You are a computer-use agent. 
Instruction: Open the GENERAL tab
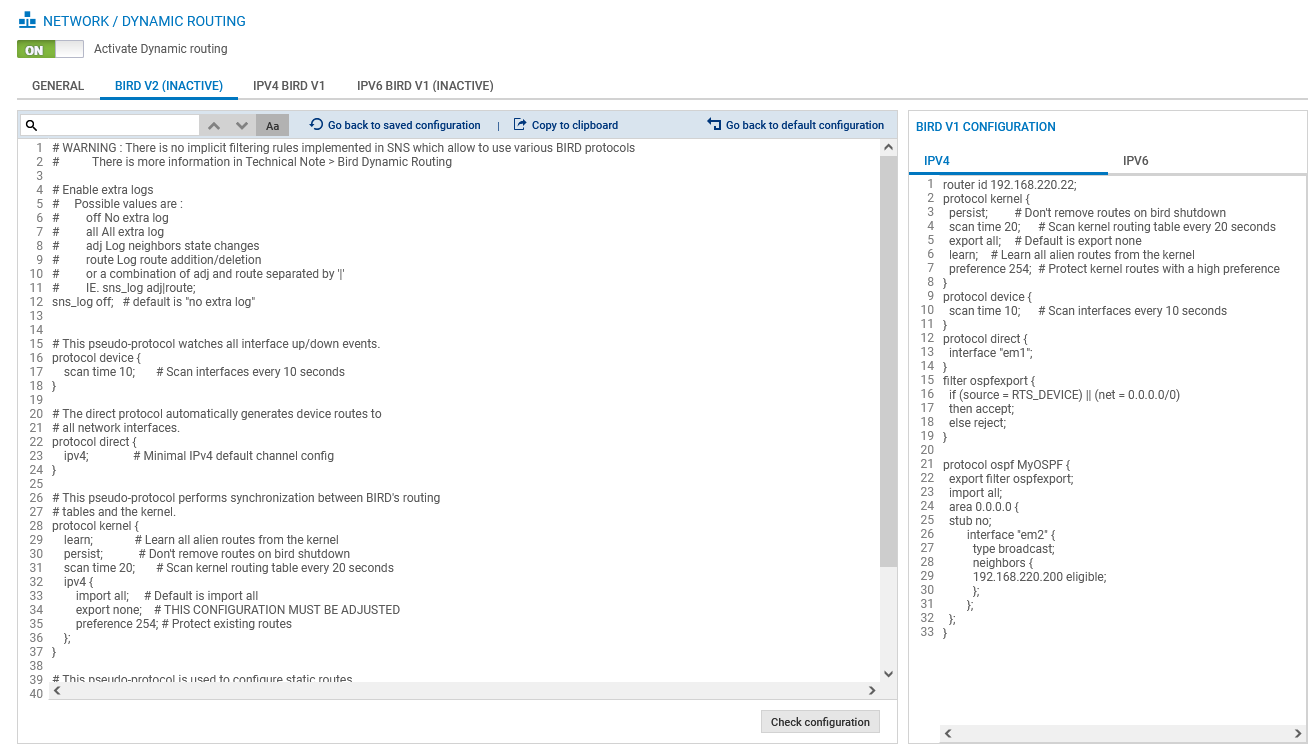coord(58,86)
